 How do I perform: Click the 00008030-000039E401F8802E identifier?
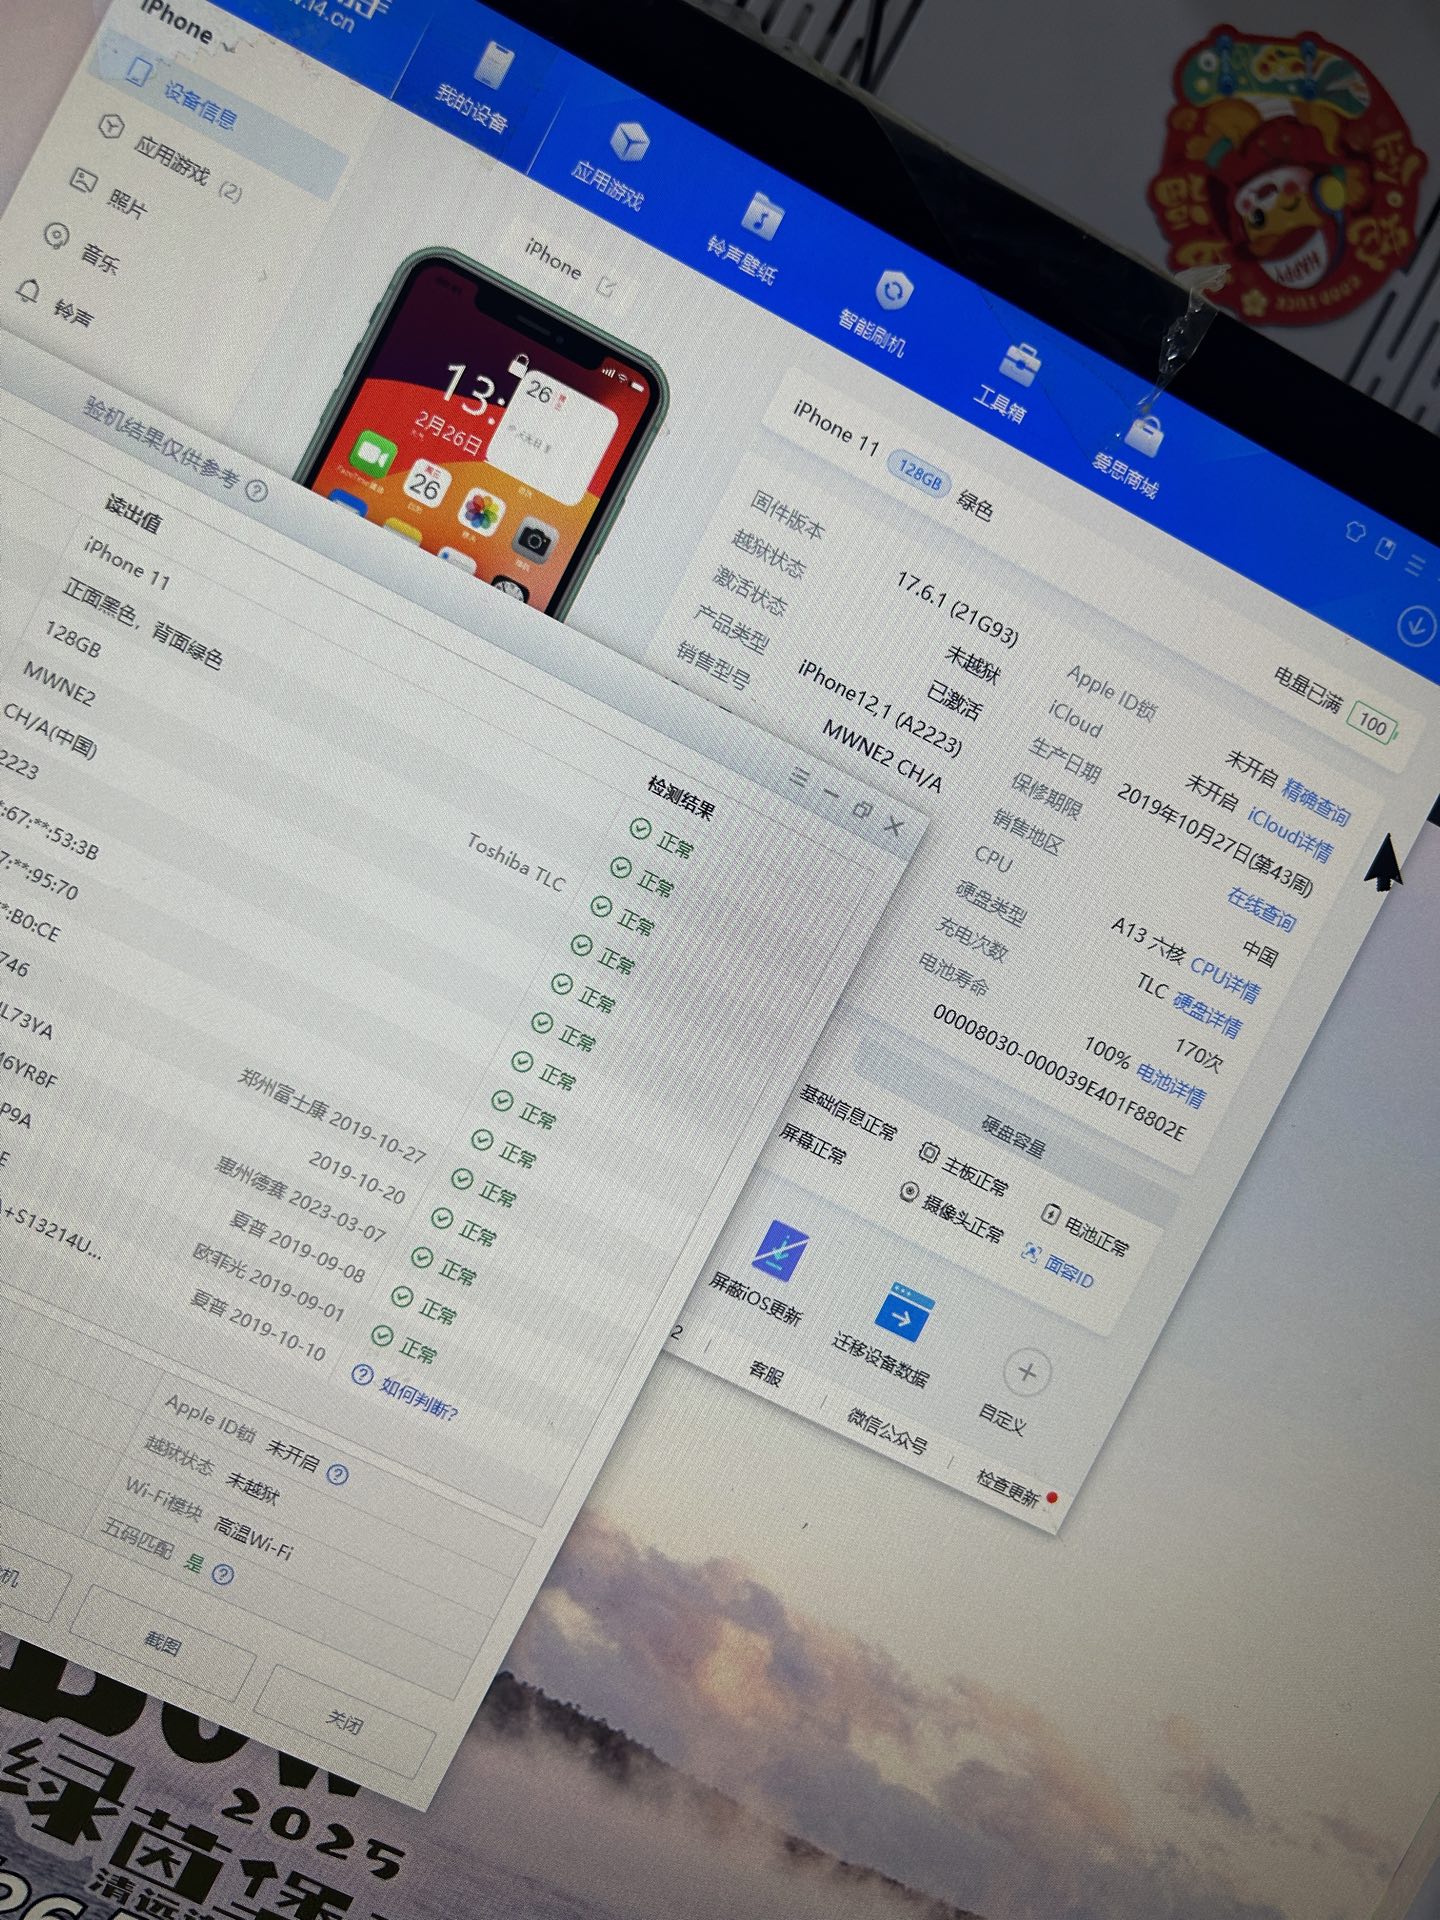point(1060,1074)
